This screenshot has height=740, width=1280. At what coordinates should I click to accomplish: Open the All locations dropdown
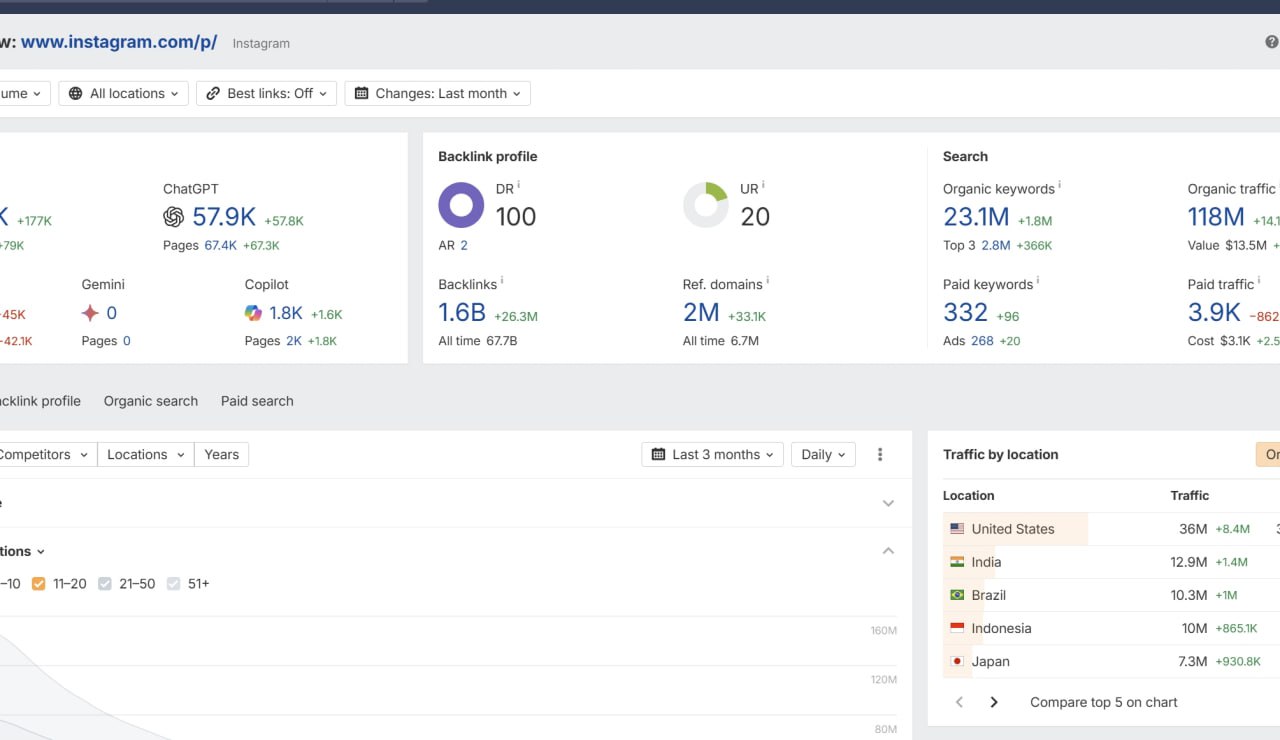coord(124,94)
